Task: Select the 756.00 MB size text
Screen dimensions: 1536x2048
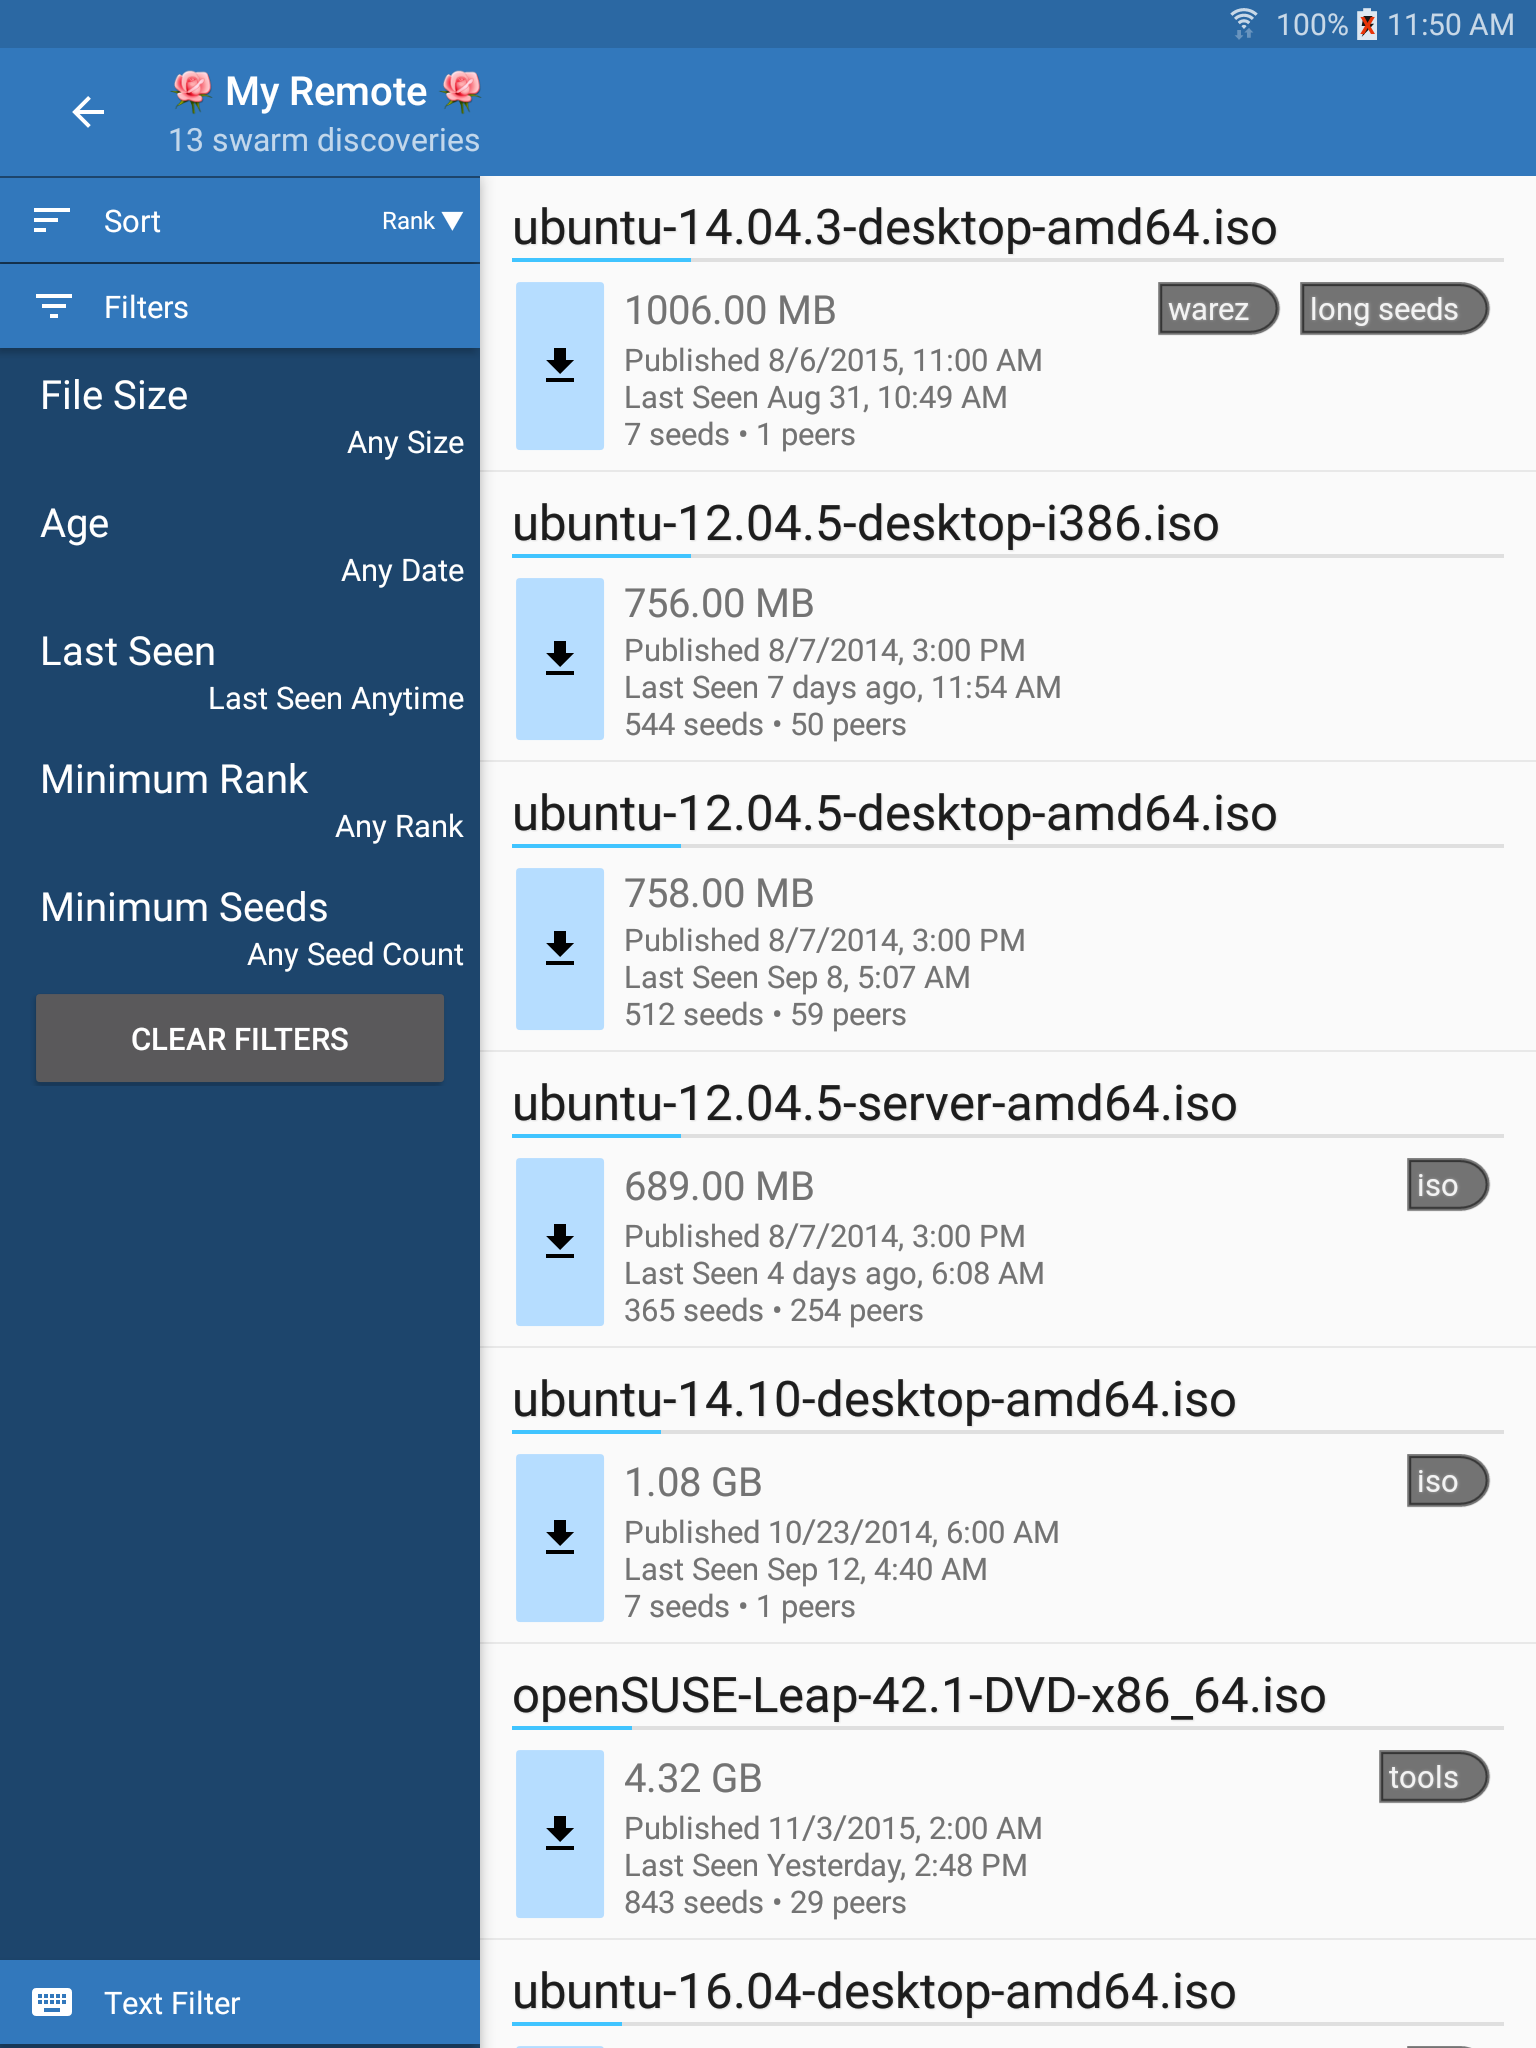Action: (719, 604)
